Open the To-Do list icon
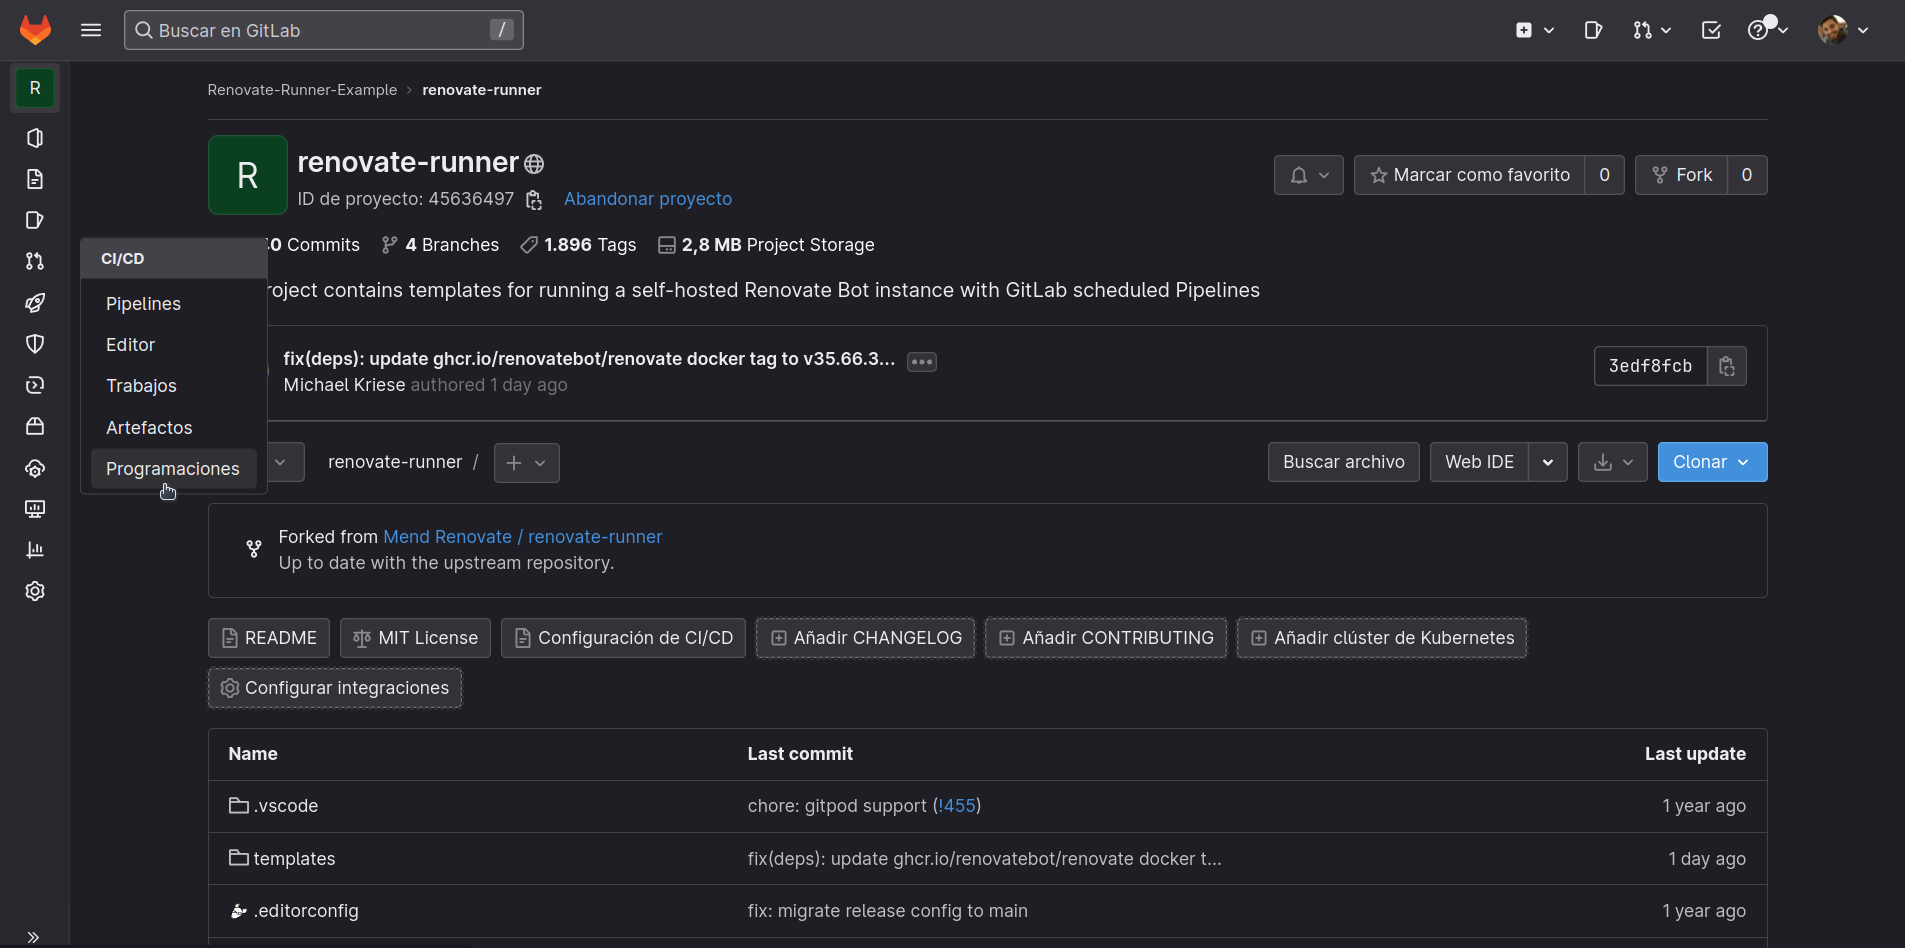Image resolution: width=1905 pixels, height=948 pixels. tap(1711, 30)
